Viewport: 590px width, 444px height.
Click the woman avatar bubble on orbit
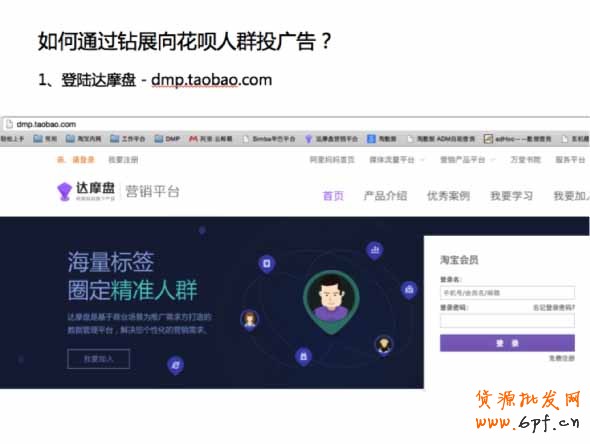(x=249, y=320)
